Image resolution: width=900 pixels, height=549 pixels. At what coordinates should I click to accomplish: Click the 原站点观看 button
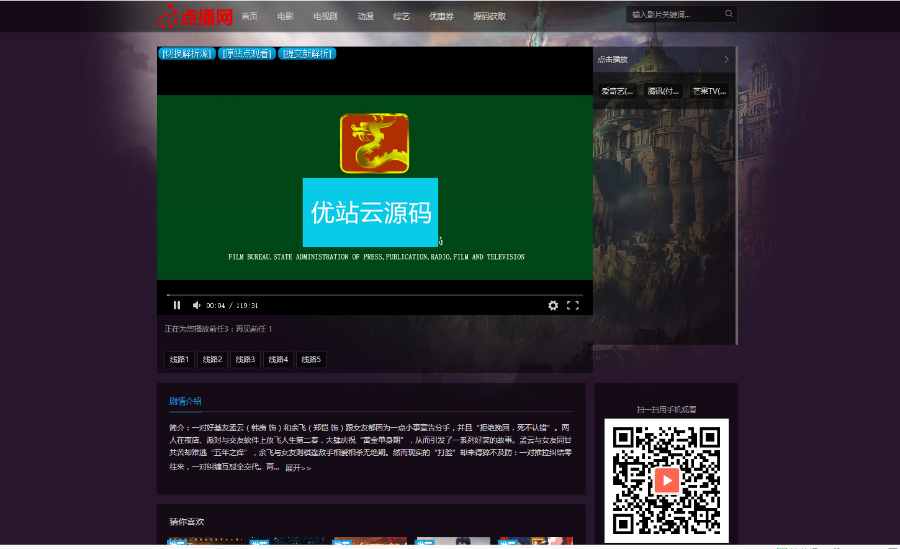pyautogui.click(x=247, y=53)
